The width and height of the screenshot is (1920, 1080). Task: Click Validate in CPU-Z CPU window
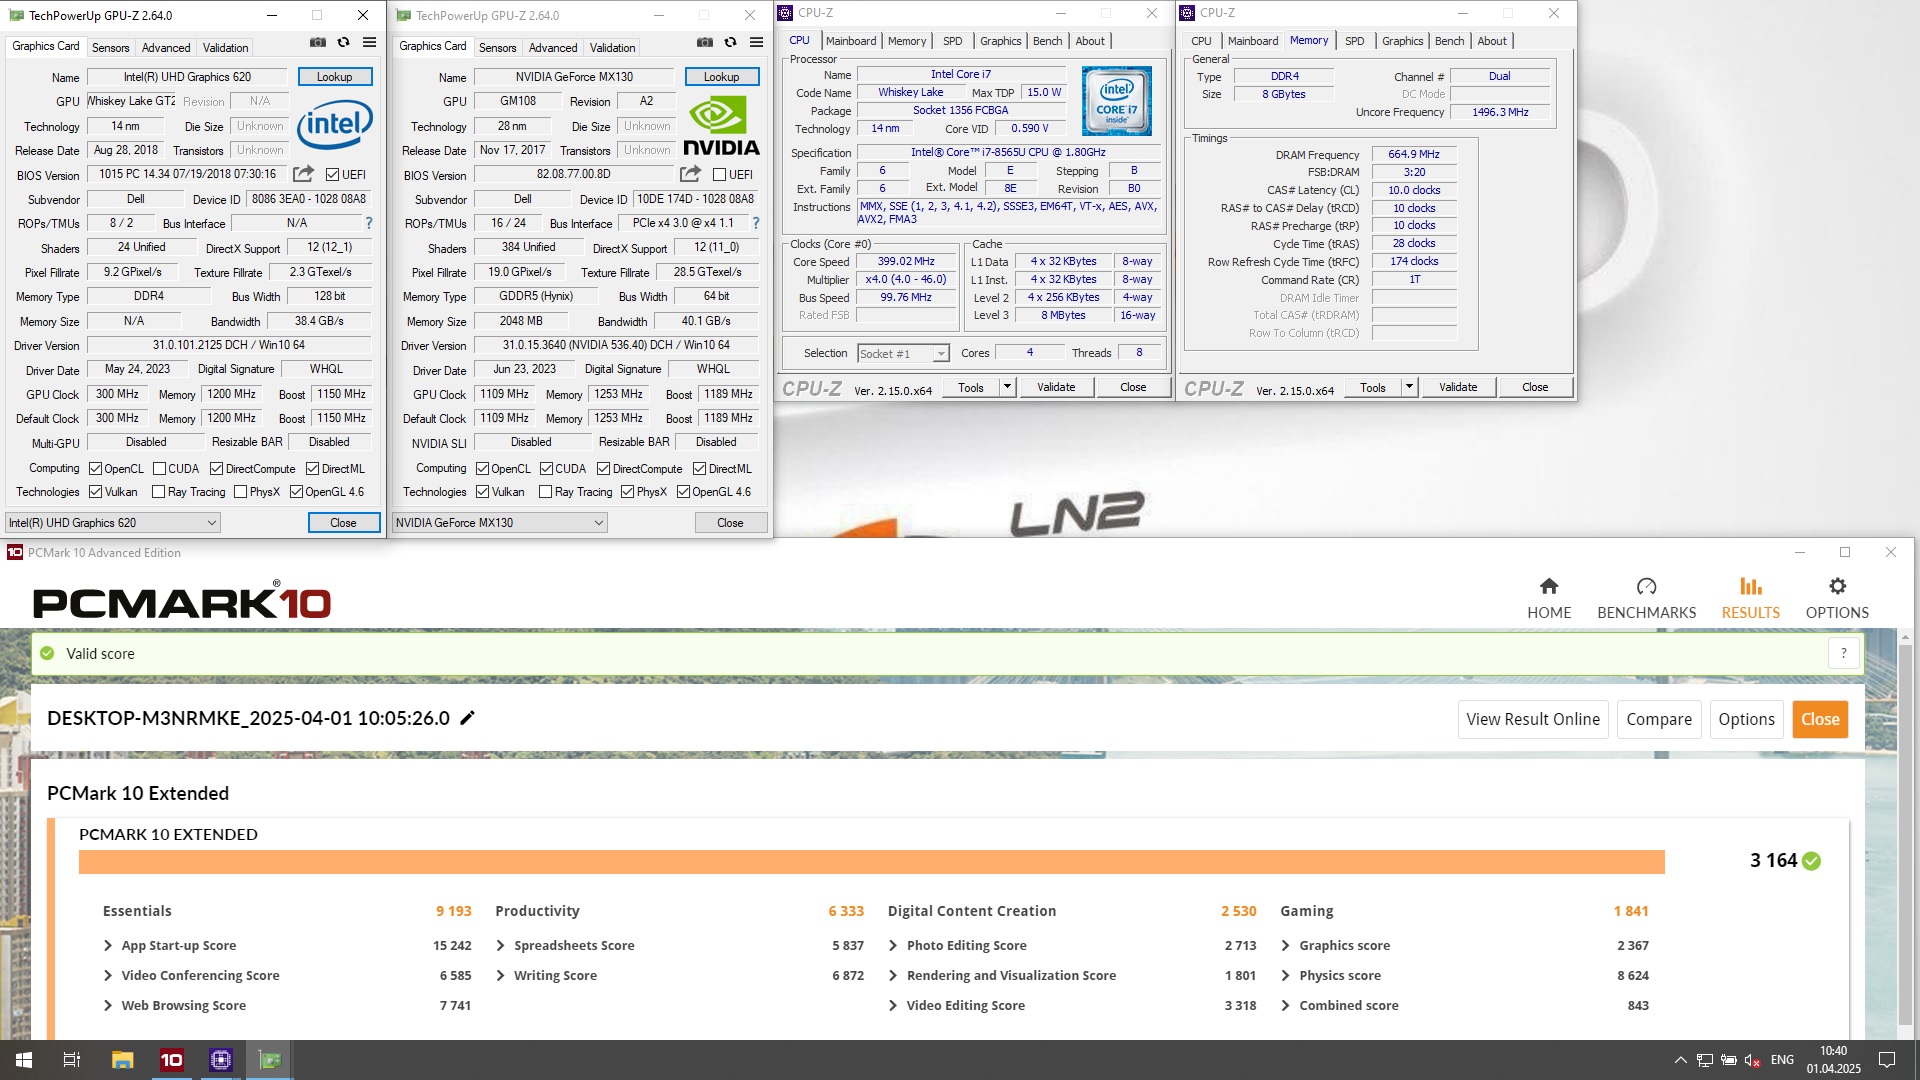point(1056,387)
